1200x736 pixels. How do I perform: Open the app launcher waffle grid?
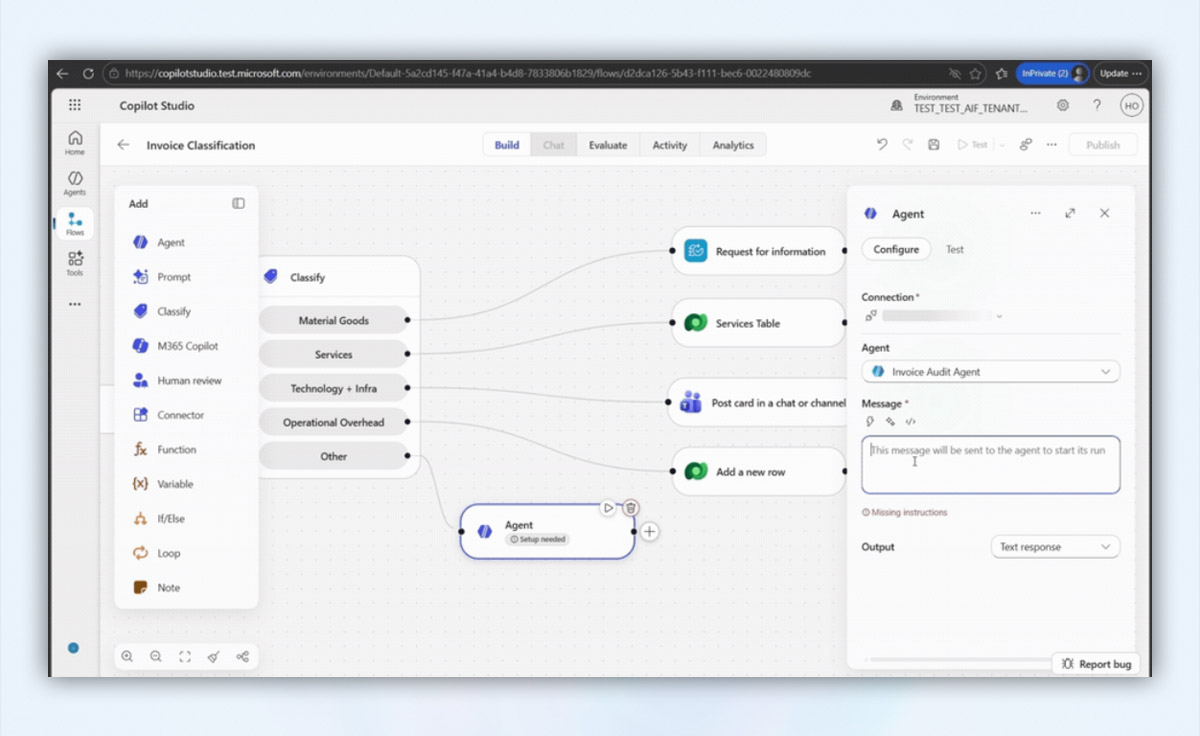tap(75, 105)
